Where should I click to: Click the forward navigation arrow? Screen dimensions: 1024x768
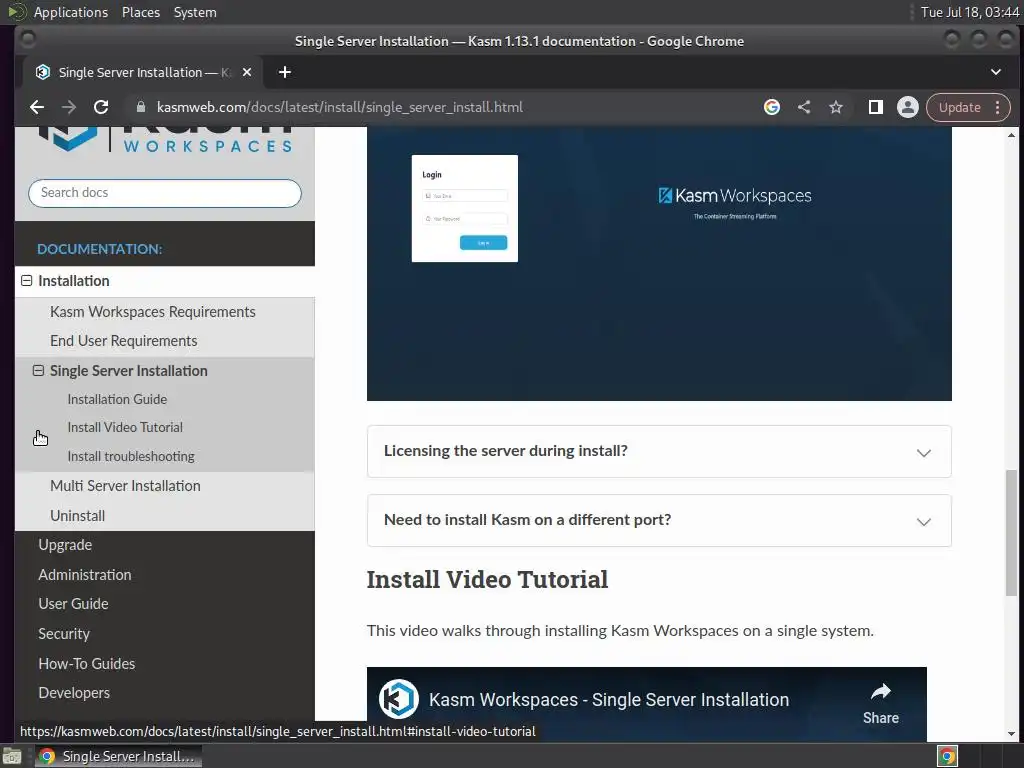pos(69,107)
